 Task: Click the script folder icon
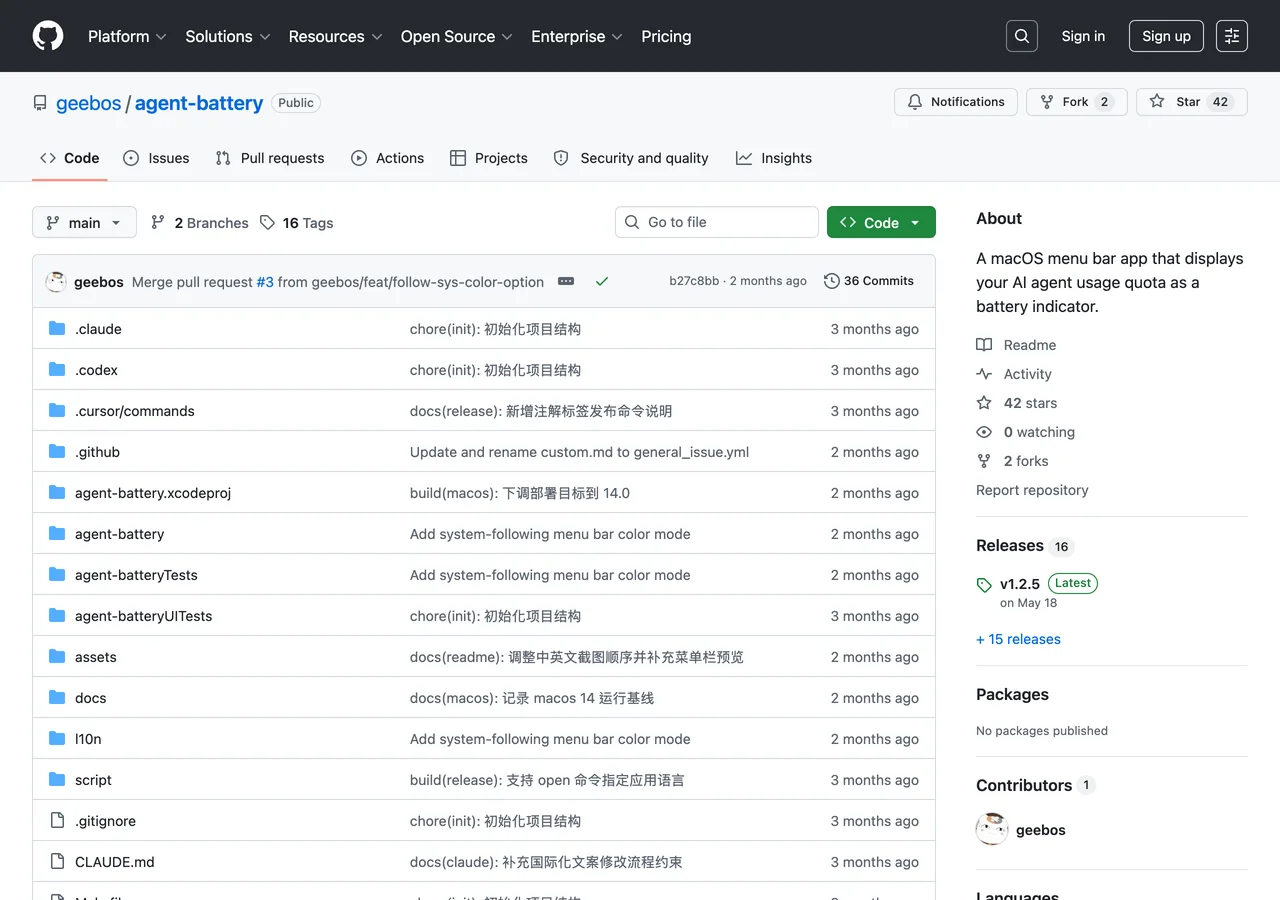click(57, 780)
